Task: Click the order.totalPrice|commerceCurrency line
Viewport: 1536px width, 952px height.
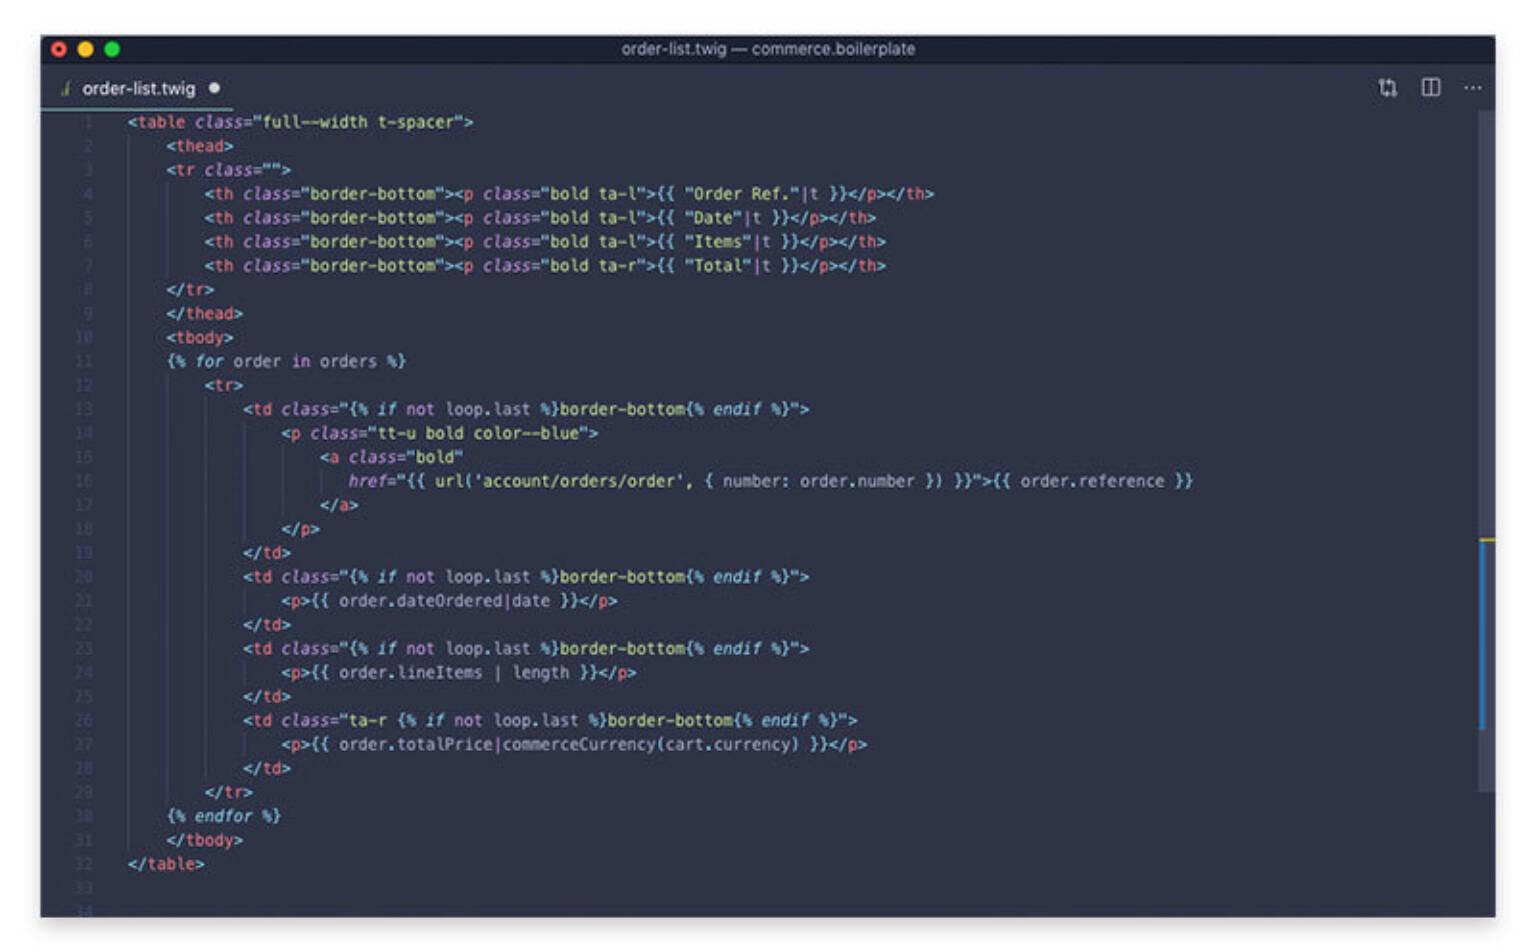Action: pyautogui.click(x=574, y=745)
